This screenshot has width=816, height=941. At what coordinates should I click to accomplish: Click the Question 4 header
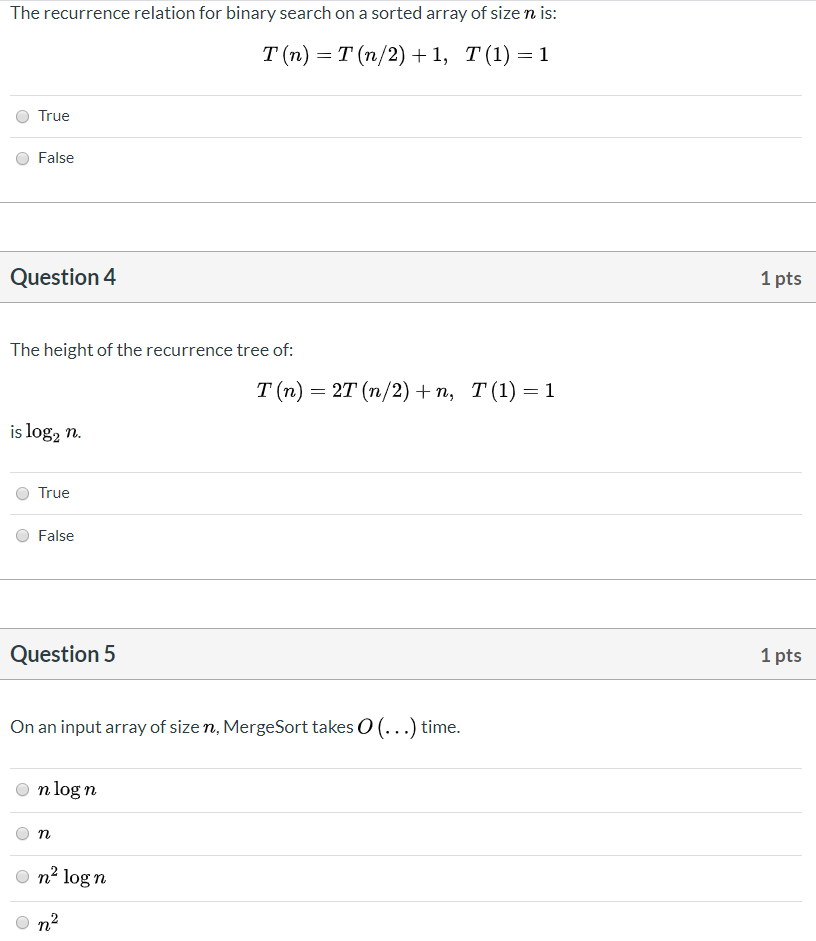(x=63, y=277)
